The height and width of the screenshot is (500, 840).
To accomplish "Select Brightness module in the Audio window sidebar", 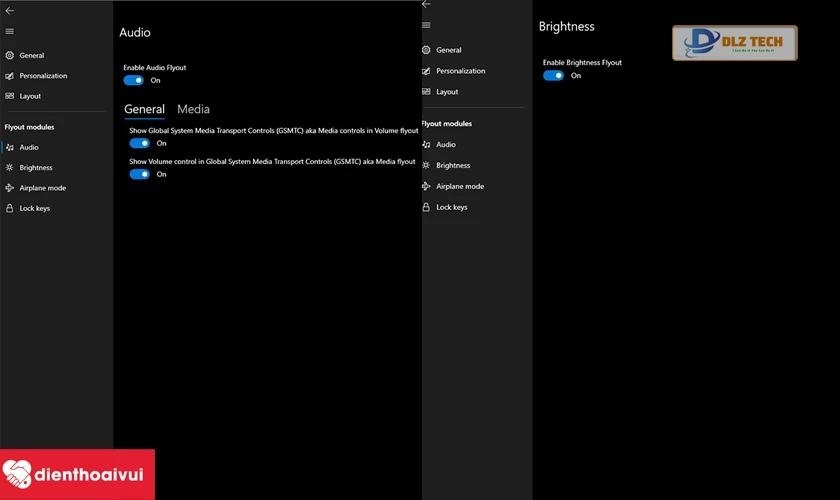I will (x=35, y=168).
